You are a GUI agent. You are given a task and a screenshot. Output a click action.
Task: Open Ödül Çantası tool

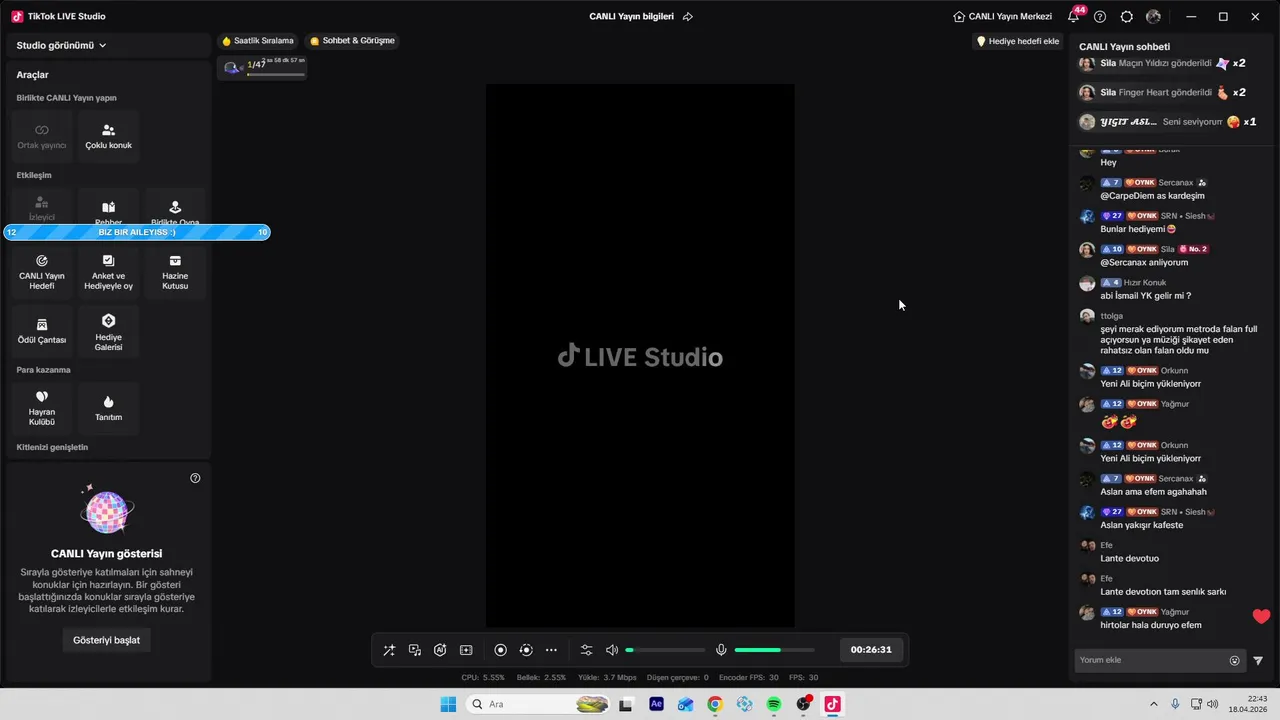coord(42,331)
